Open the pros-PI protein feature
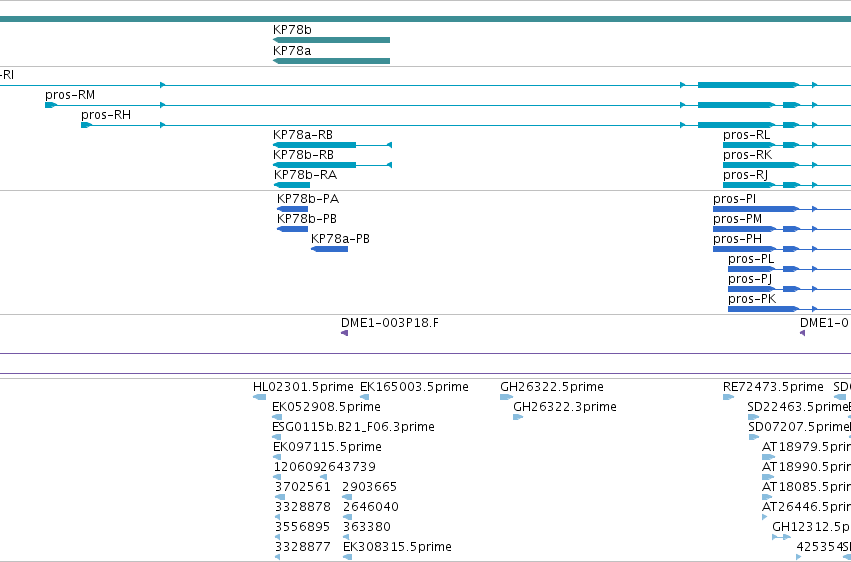The width and height of the screenshot is (851, 562). coord(782,209)
